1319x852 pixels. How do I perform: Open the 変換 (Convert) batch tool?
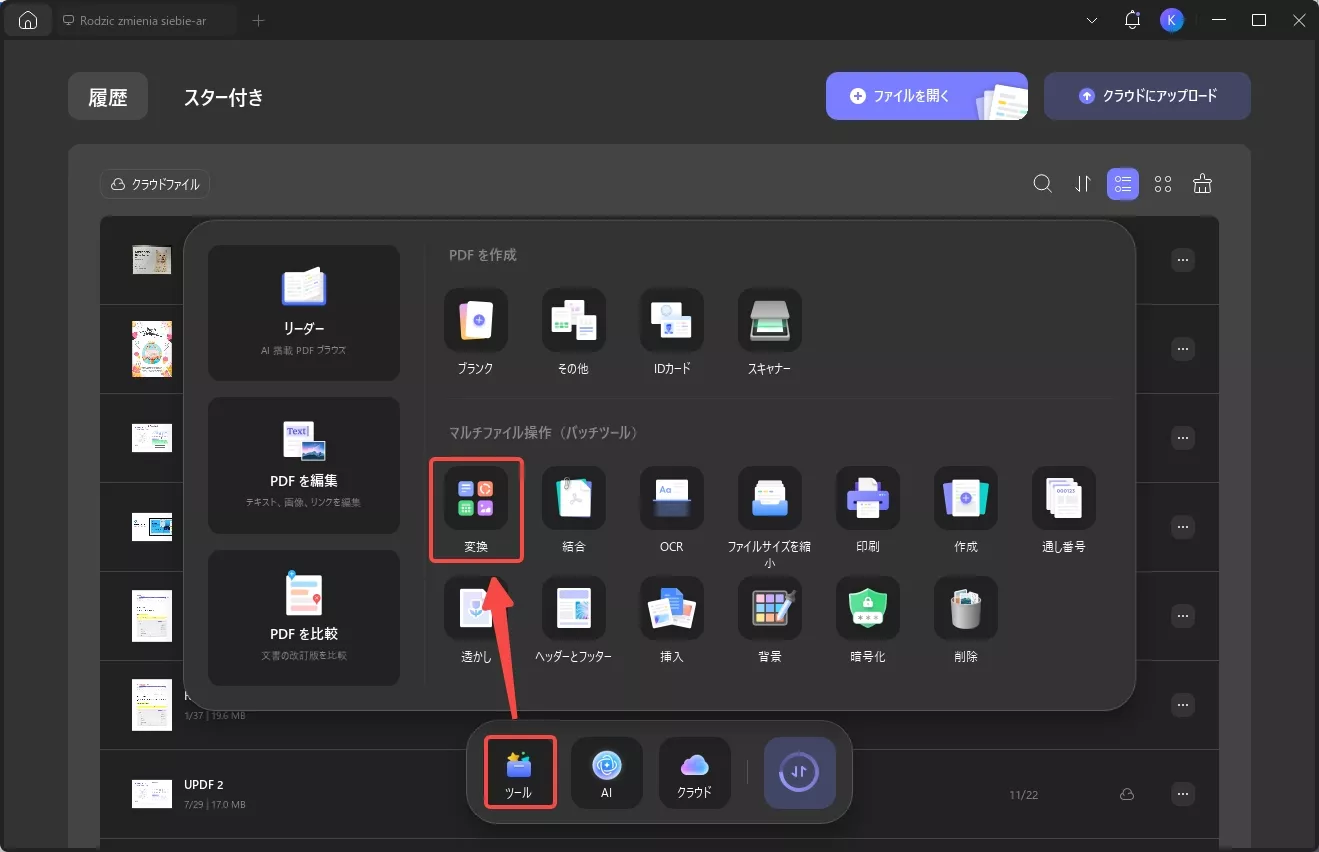point(476,509)
